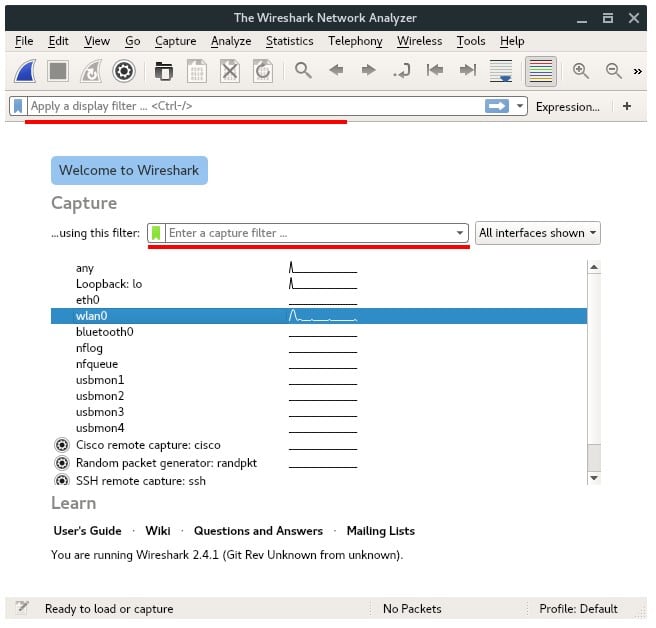Viewport: 656px width, 628px height.
Task: Open capture options gear icon
Action: point(124,71)
